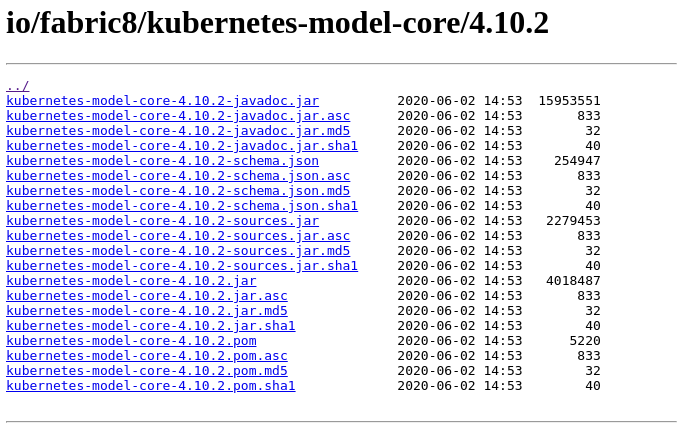The image size is (683, 430).
Task: Open the parent directory ../ link
Action: (x=17, y=86)
